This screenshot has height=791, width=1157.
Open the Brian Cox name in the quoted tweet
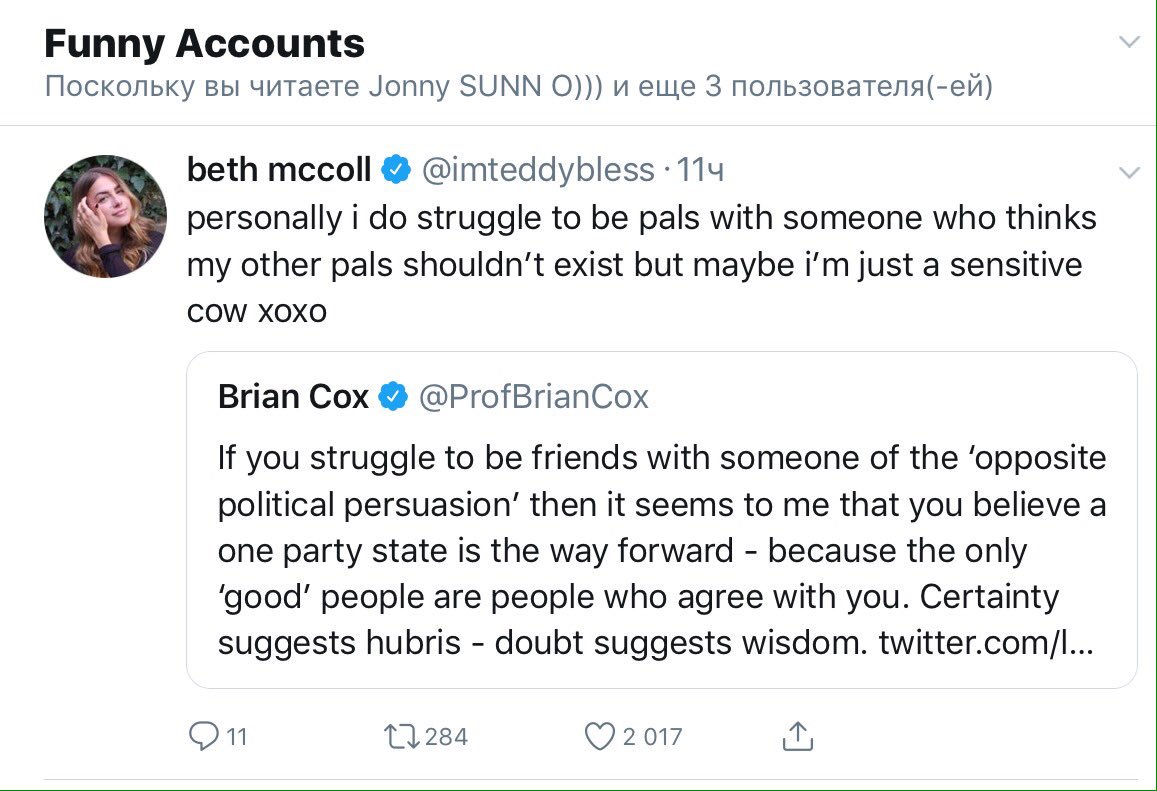click(x=293, y=397)
